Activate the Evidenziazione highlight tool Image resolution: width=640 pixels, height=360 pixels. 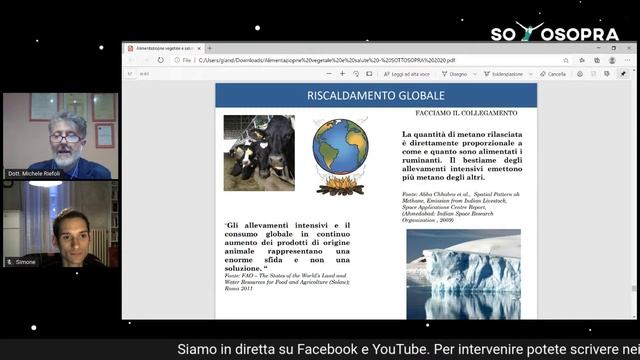[503, 74]
